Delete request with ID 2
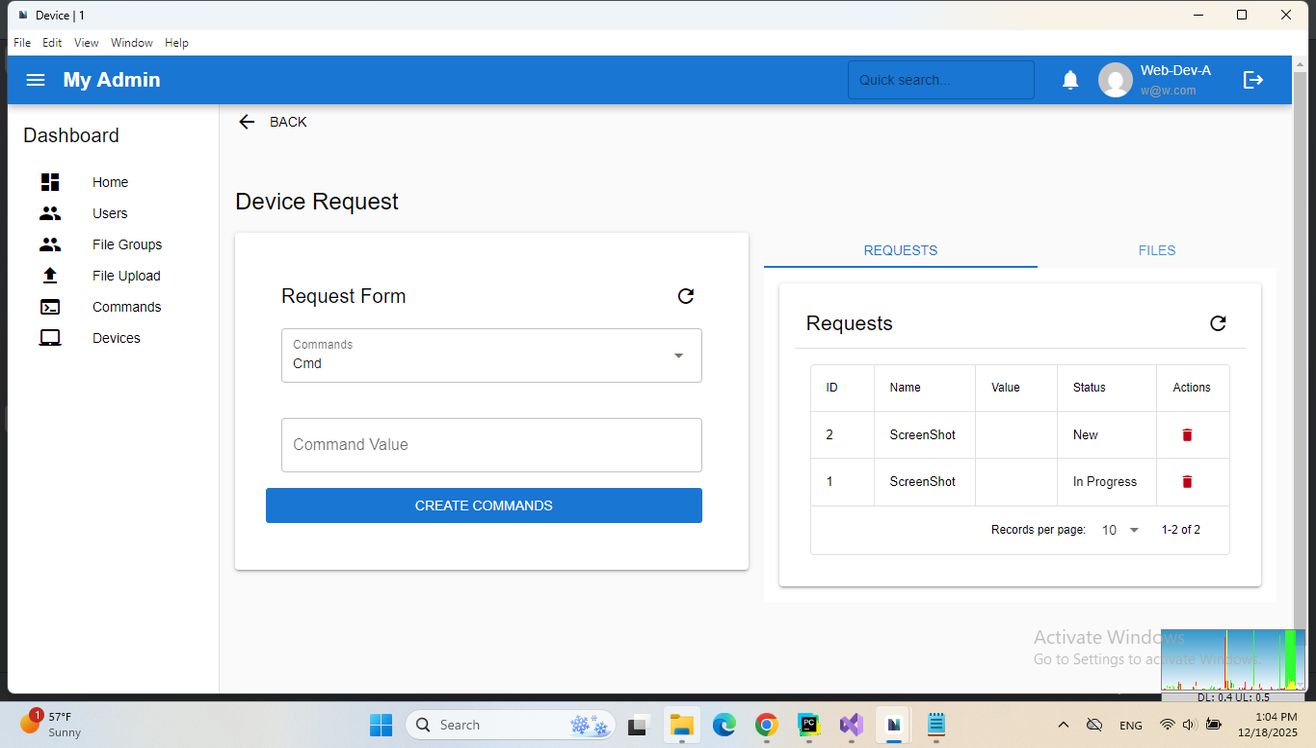This screenshot has height=748, width=1316. point(1187,435)
